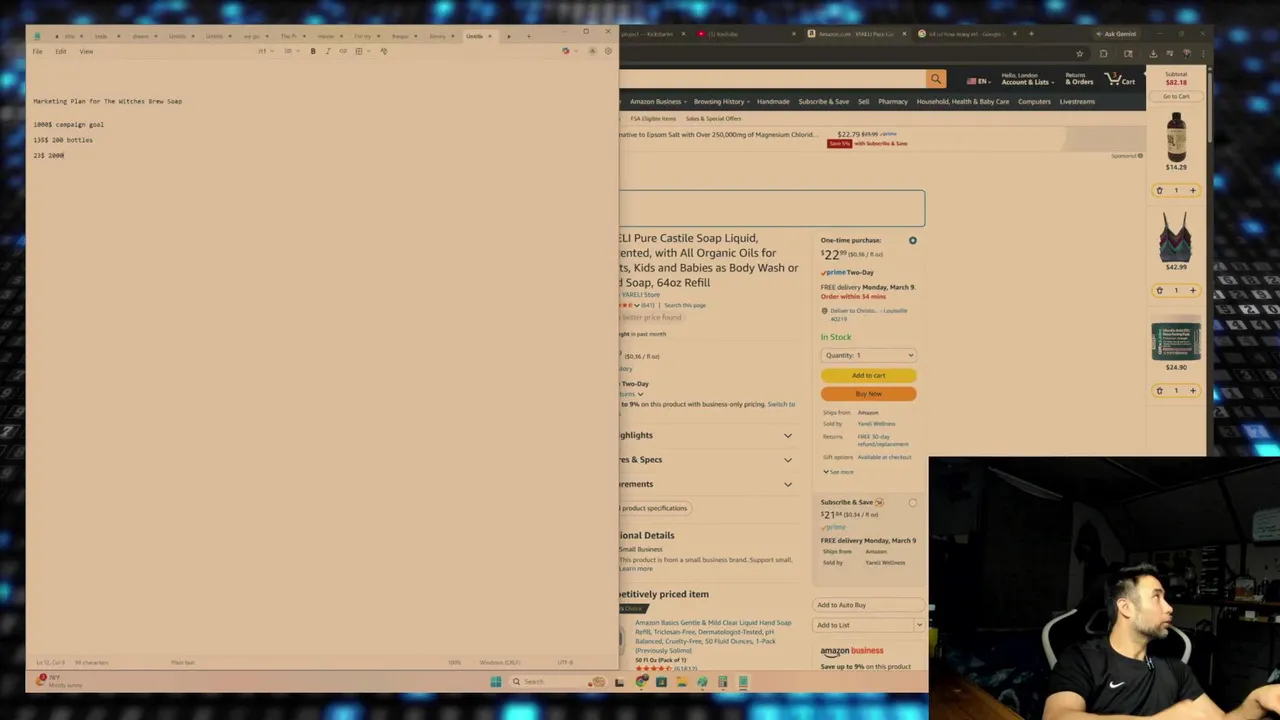The width and height of the screenshot is (1280, 720).
Task: Open Windows Start menu
Action: [496, 682]
